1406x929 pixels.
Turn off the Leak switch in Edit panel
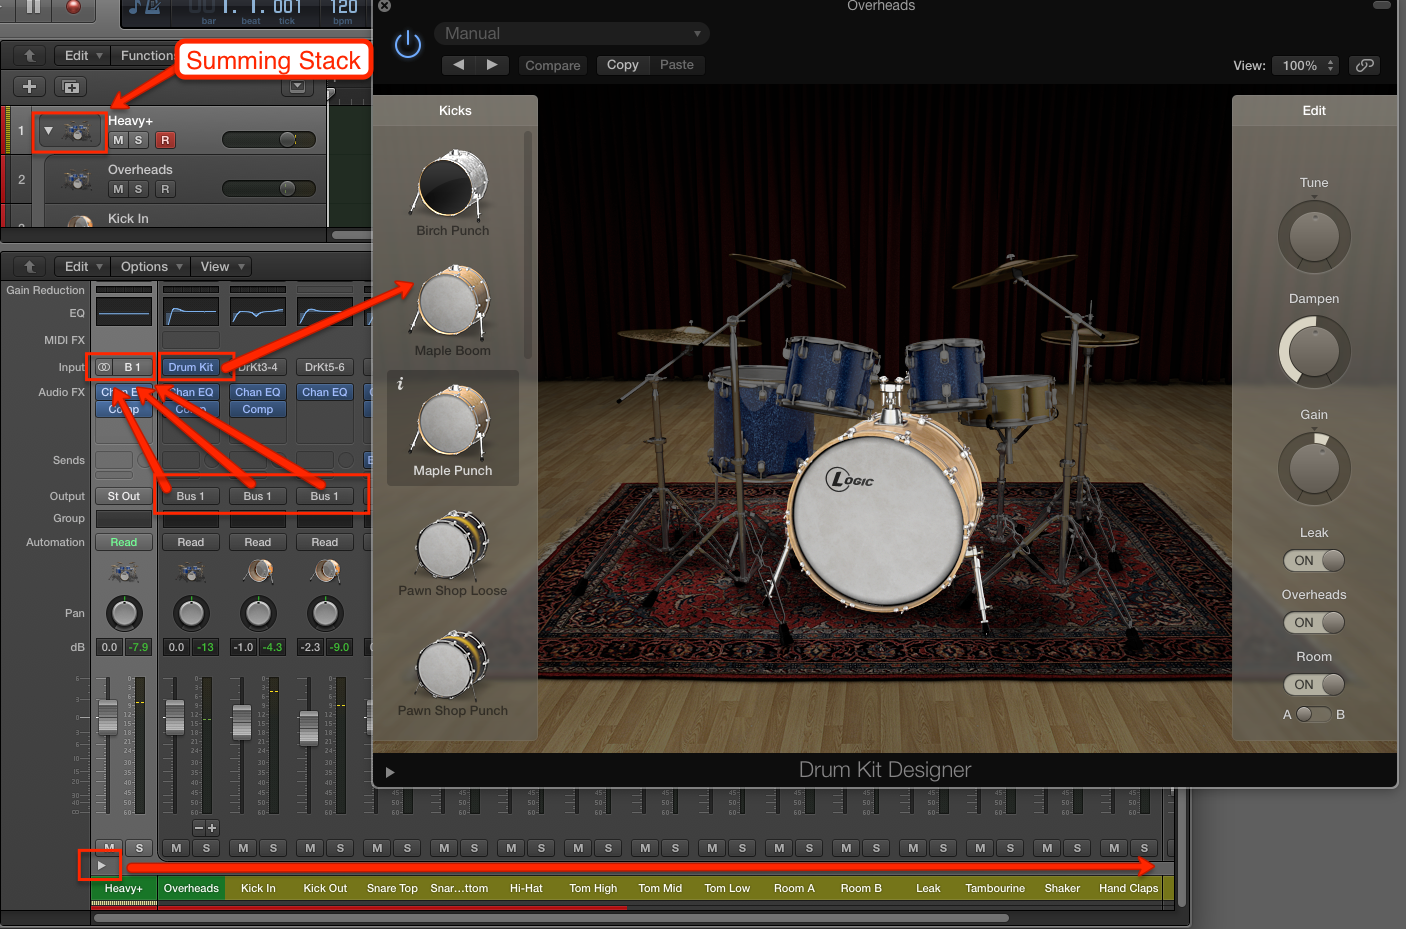tap(1314, 561)
